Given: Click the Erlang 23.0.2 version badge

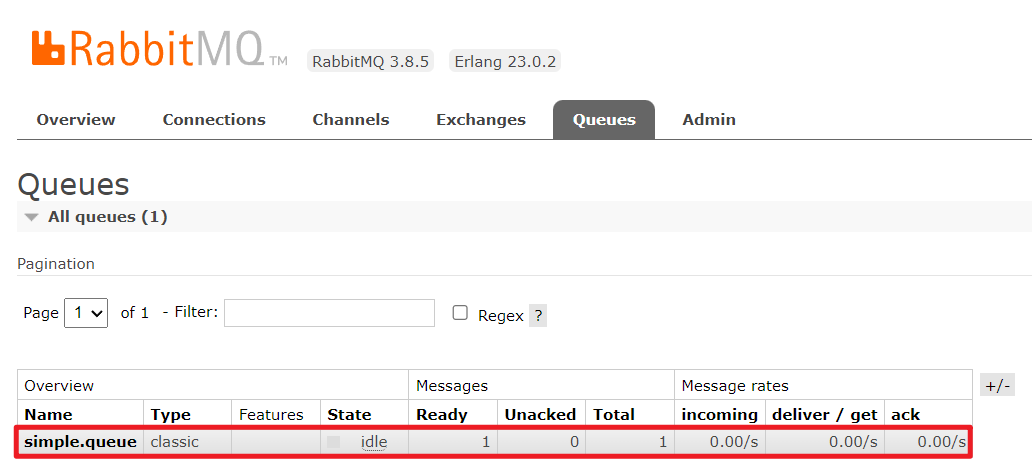Looking at the screenshot, I should pos(505,62).
